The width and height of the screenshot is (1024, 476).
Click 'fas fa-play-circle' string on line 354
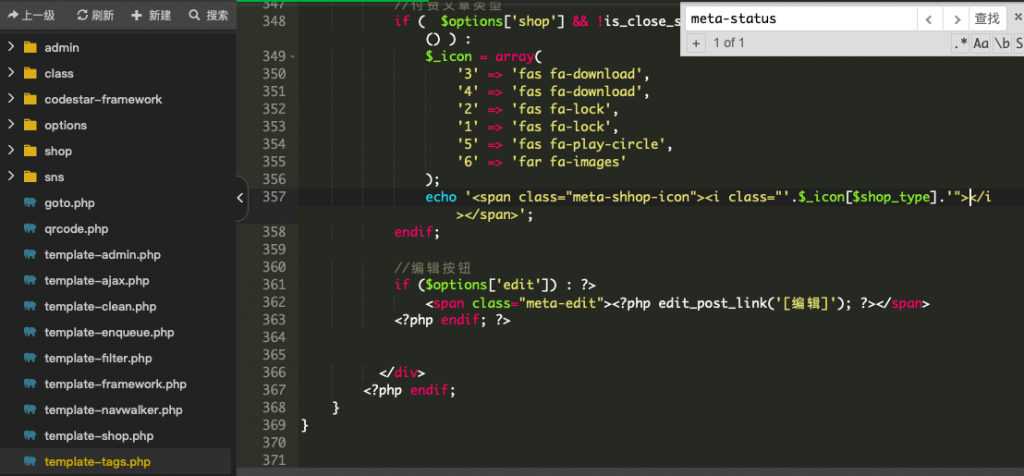pos(588,144)
